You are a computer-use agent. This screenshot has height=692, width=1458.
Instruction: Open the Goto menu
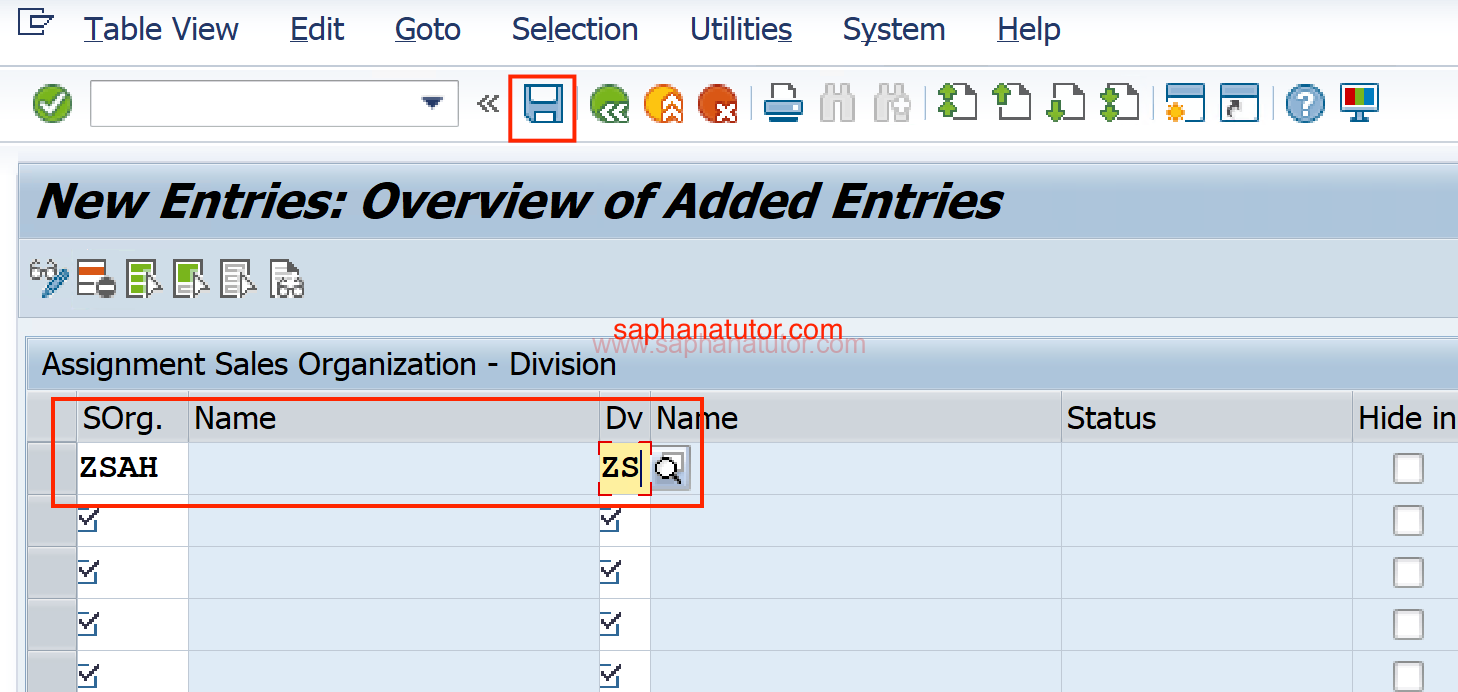pyautogui.click(x=428, y=29)
